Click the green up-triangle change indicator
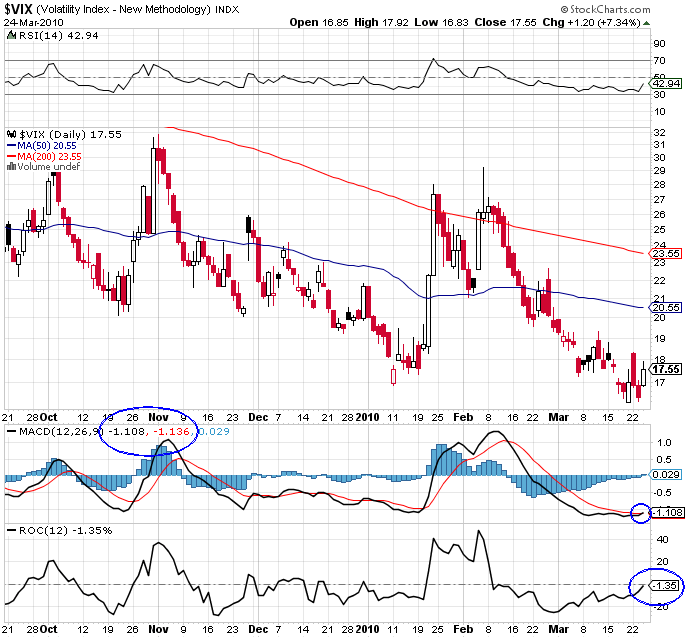Screen dimensions: 688x637 tap(646, 23)
